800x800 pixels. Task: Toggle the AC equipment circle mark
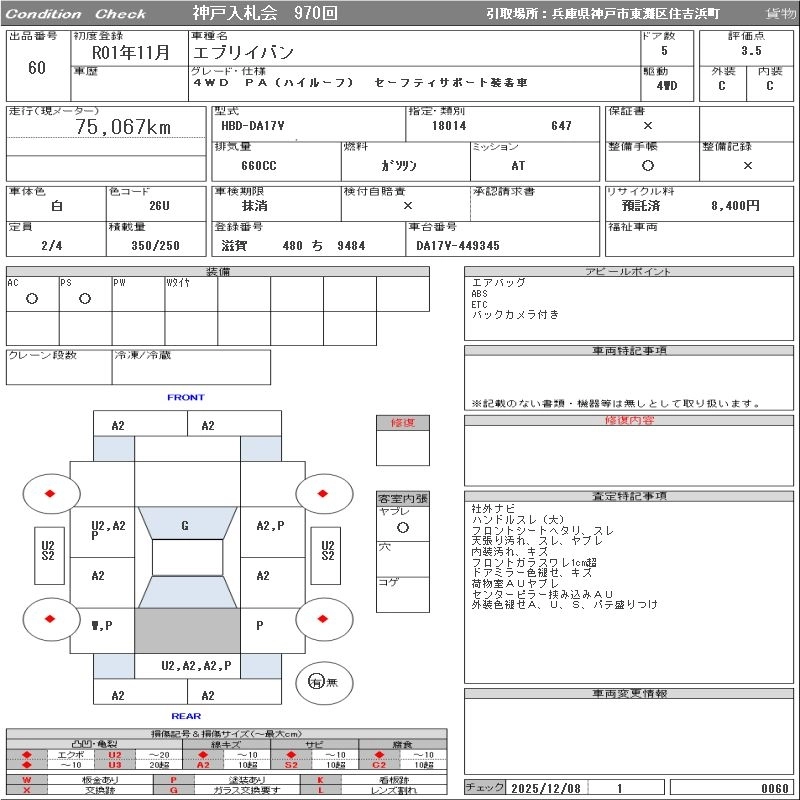[32, 298]
